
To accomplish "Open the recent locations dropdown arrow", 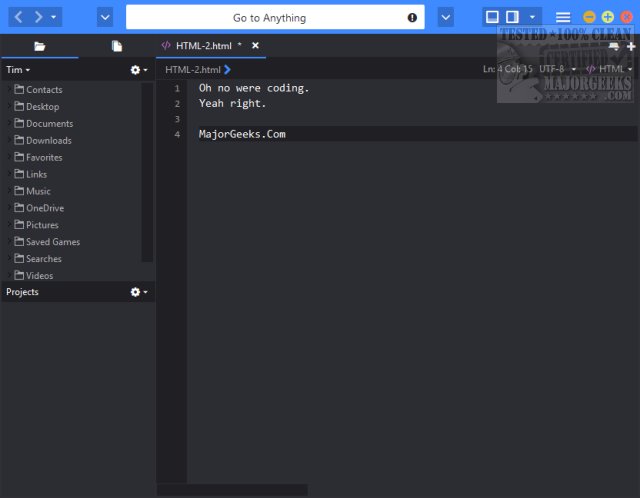I will (53, 17).
